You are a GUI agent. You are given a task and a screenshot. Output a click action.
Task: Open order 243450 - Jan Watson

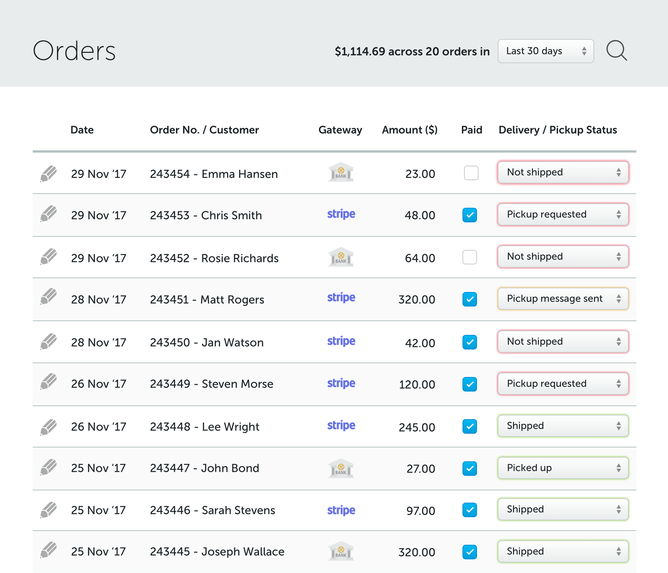pyautogui.click(x=206, y=342)
